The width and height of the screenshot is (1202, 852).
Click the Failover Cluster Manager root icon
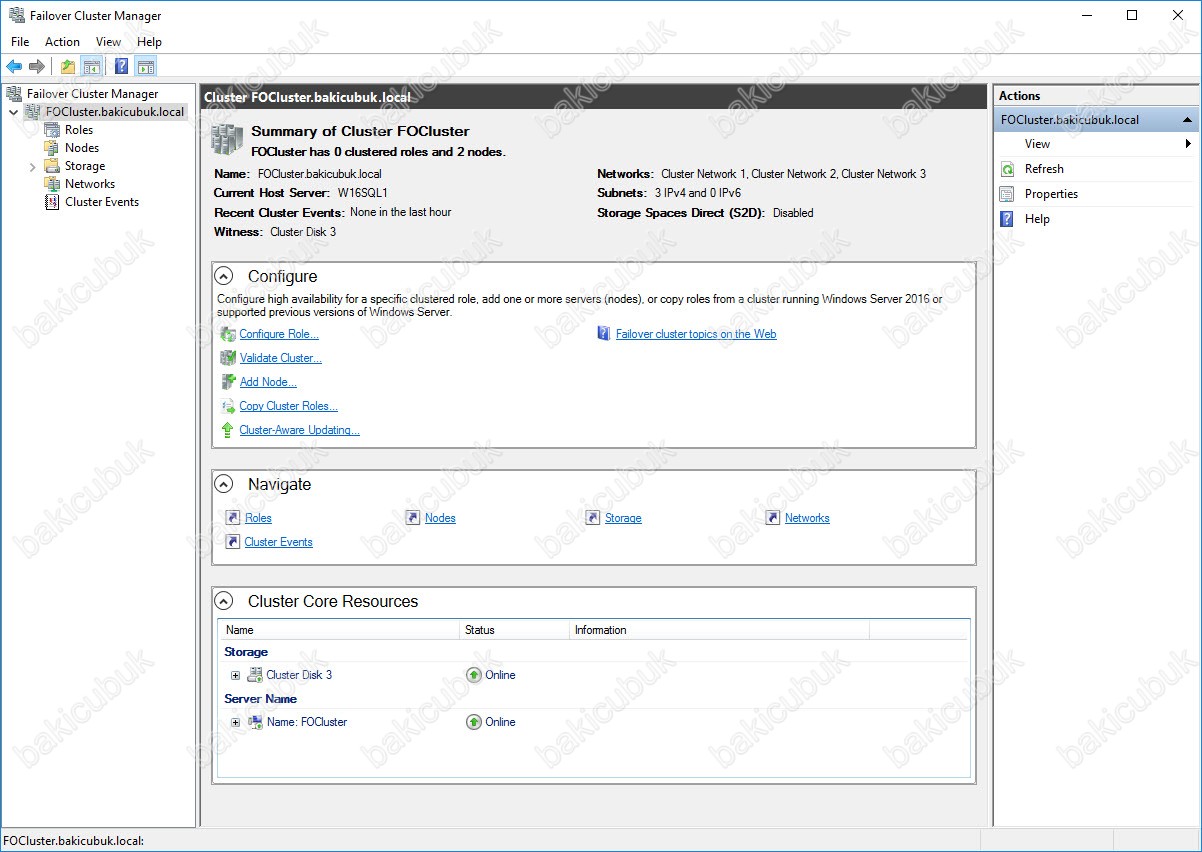pyautogui.click(x=14, y=94)
